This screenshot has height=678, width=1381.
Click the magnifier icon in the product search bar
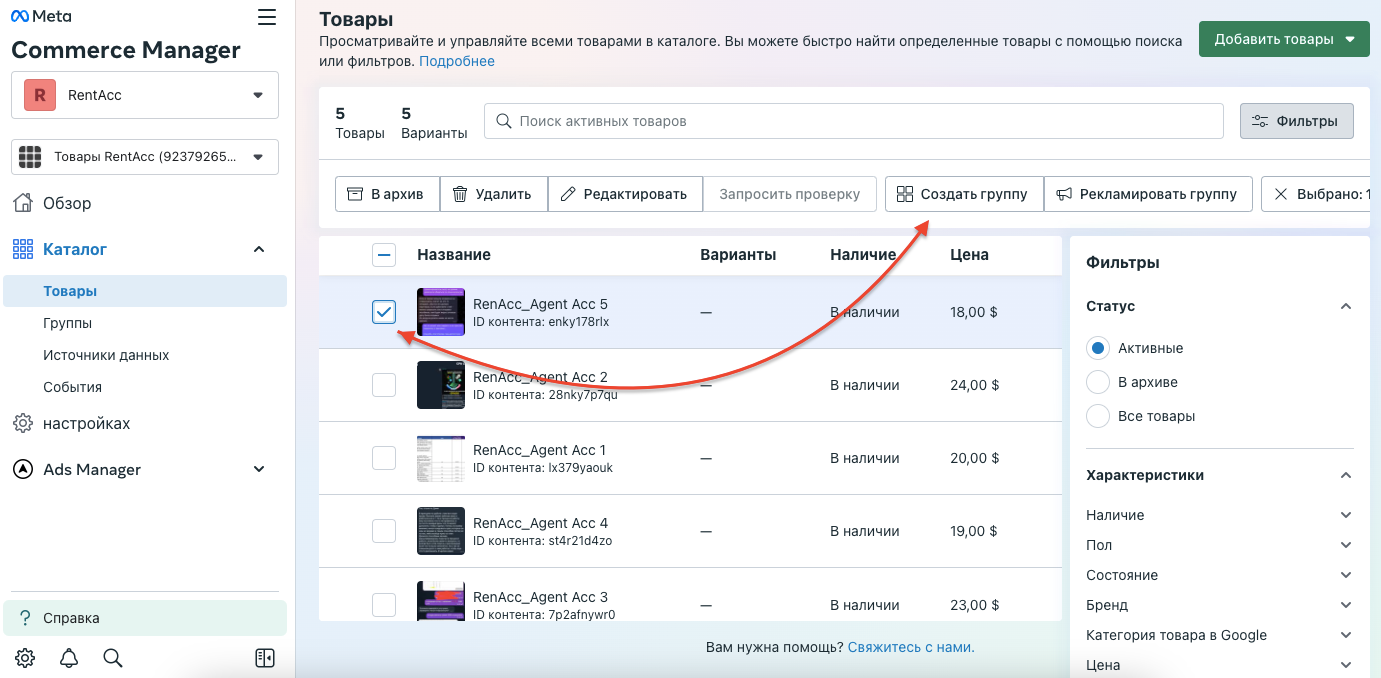504,121
